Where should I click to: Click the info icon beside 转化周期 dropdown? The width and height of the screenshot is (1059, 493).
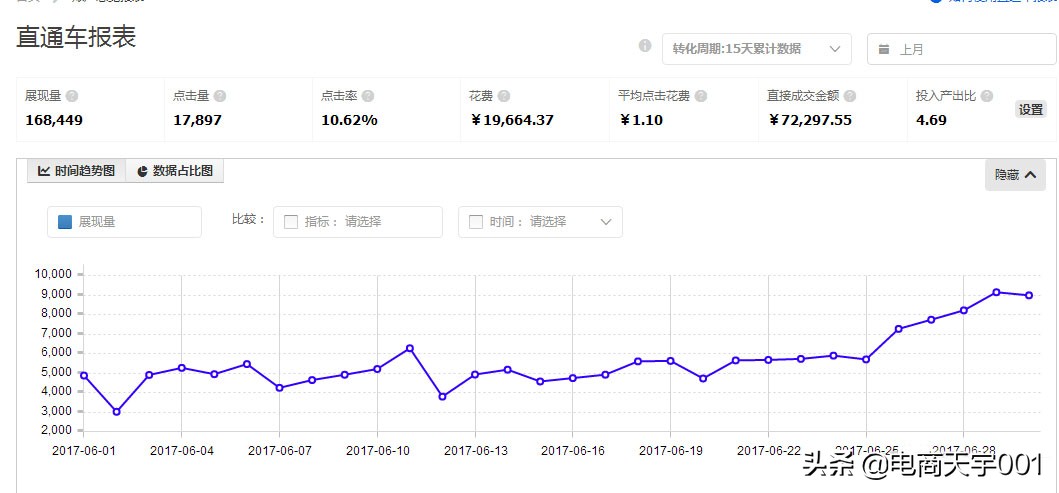click(x=645, y=46)
